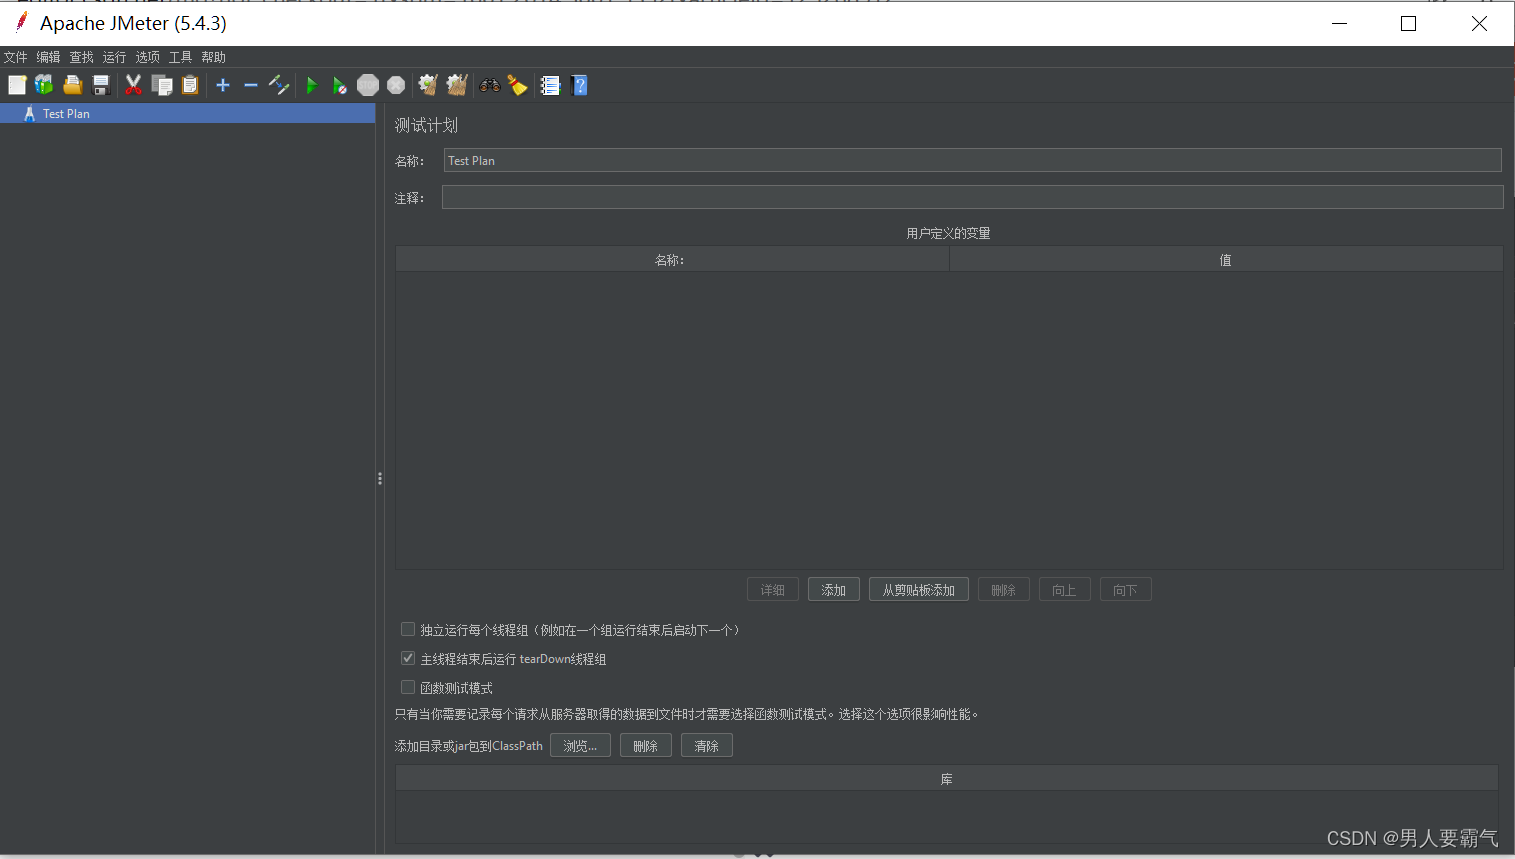Click the New test plan icon

click(17, 86)
